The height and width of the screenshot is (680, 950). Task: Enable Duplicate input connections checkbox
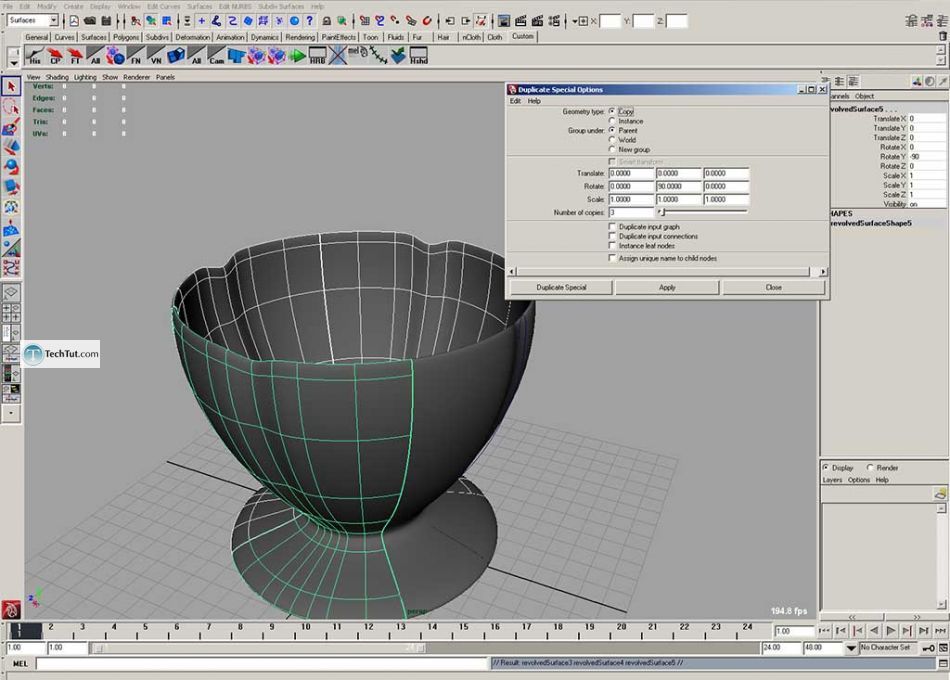[612, 236]
